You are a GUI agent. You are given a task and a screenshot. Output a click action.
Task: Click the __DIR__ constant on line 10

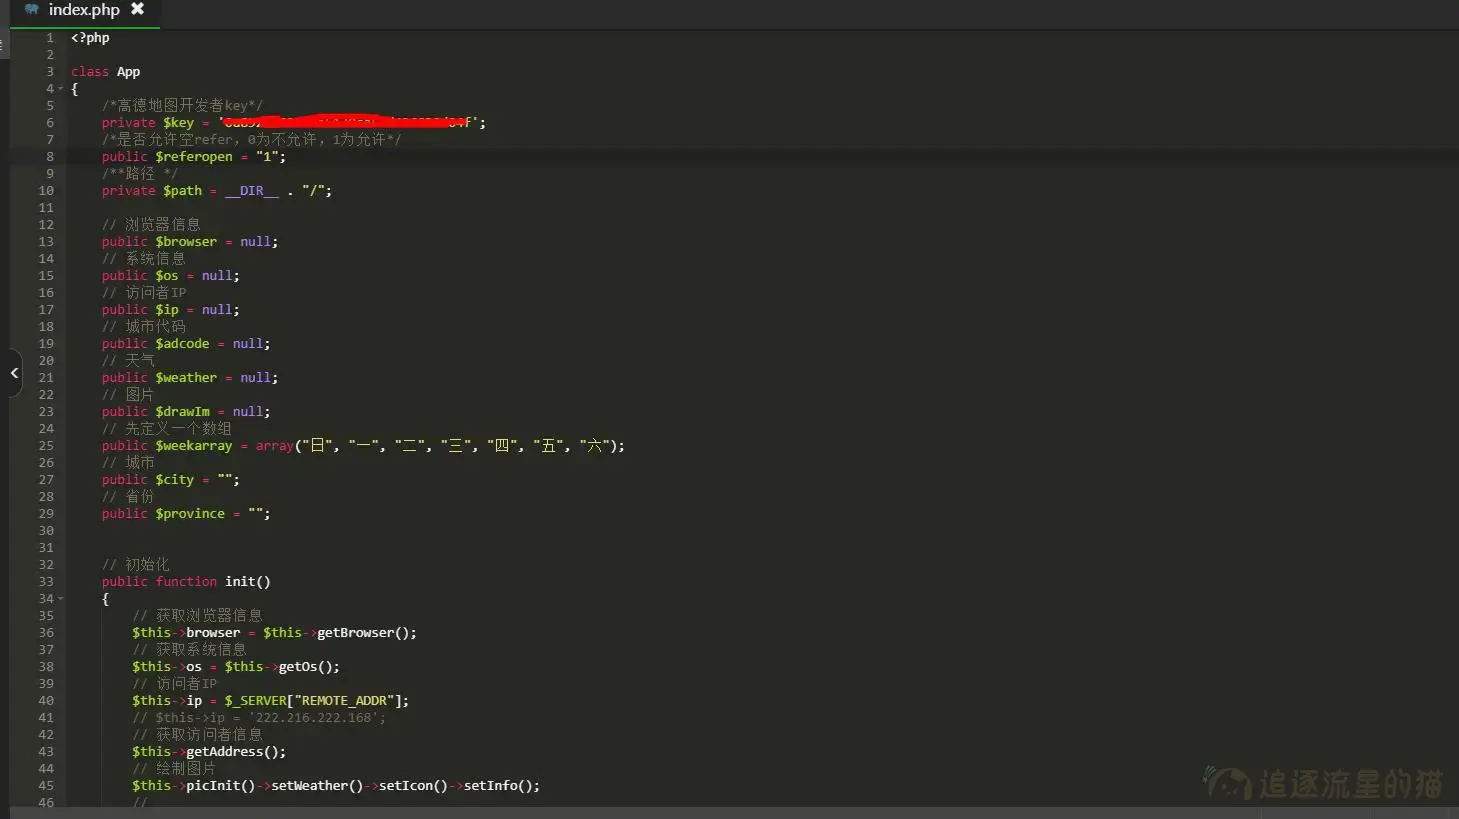252,191
